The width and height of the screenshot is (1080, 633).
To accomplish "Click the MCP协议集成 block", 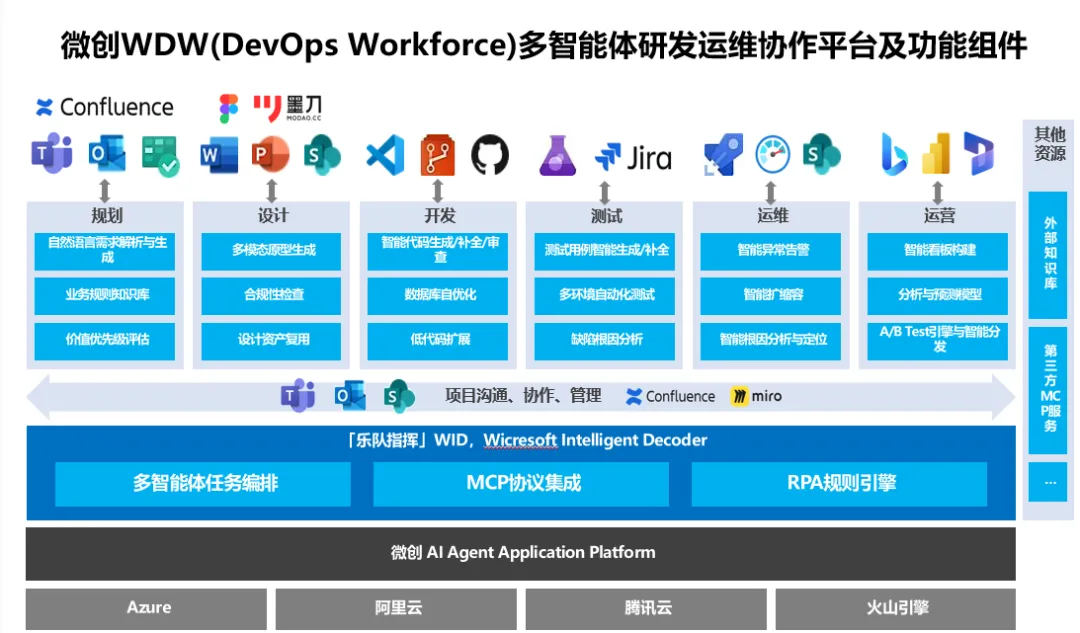I will tap(521, 484).
